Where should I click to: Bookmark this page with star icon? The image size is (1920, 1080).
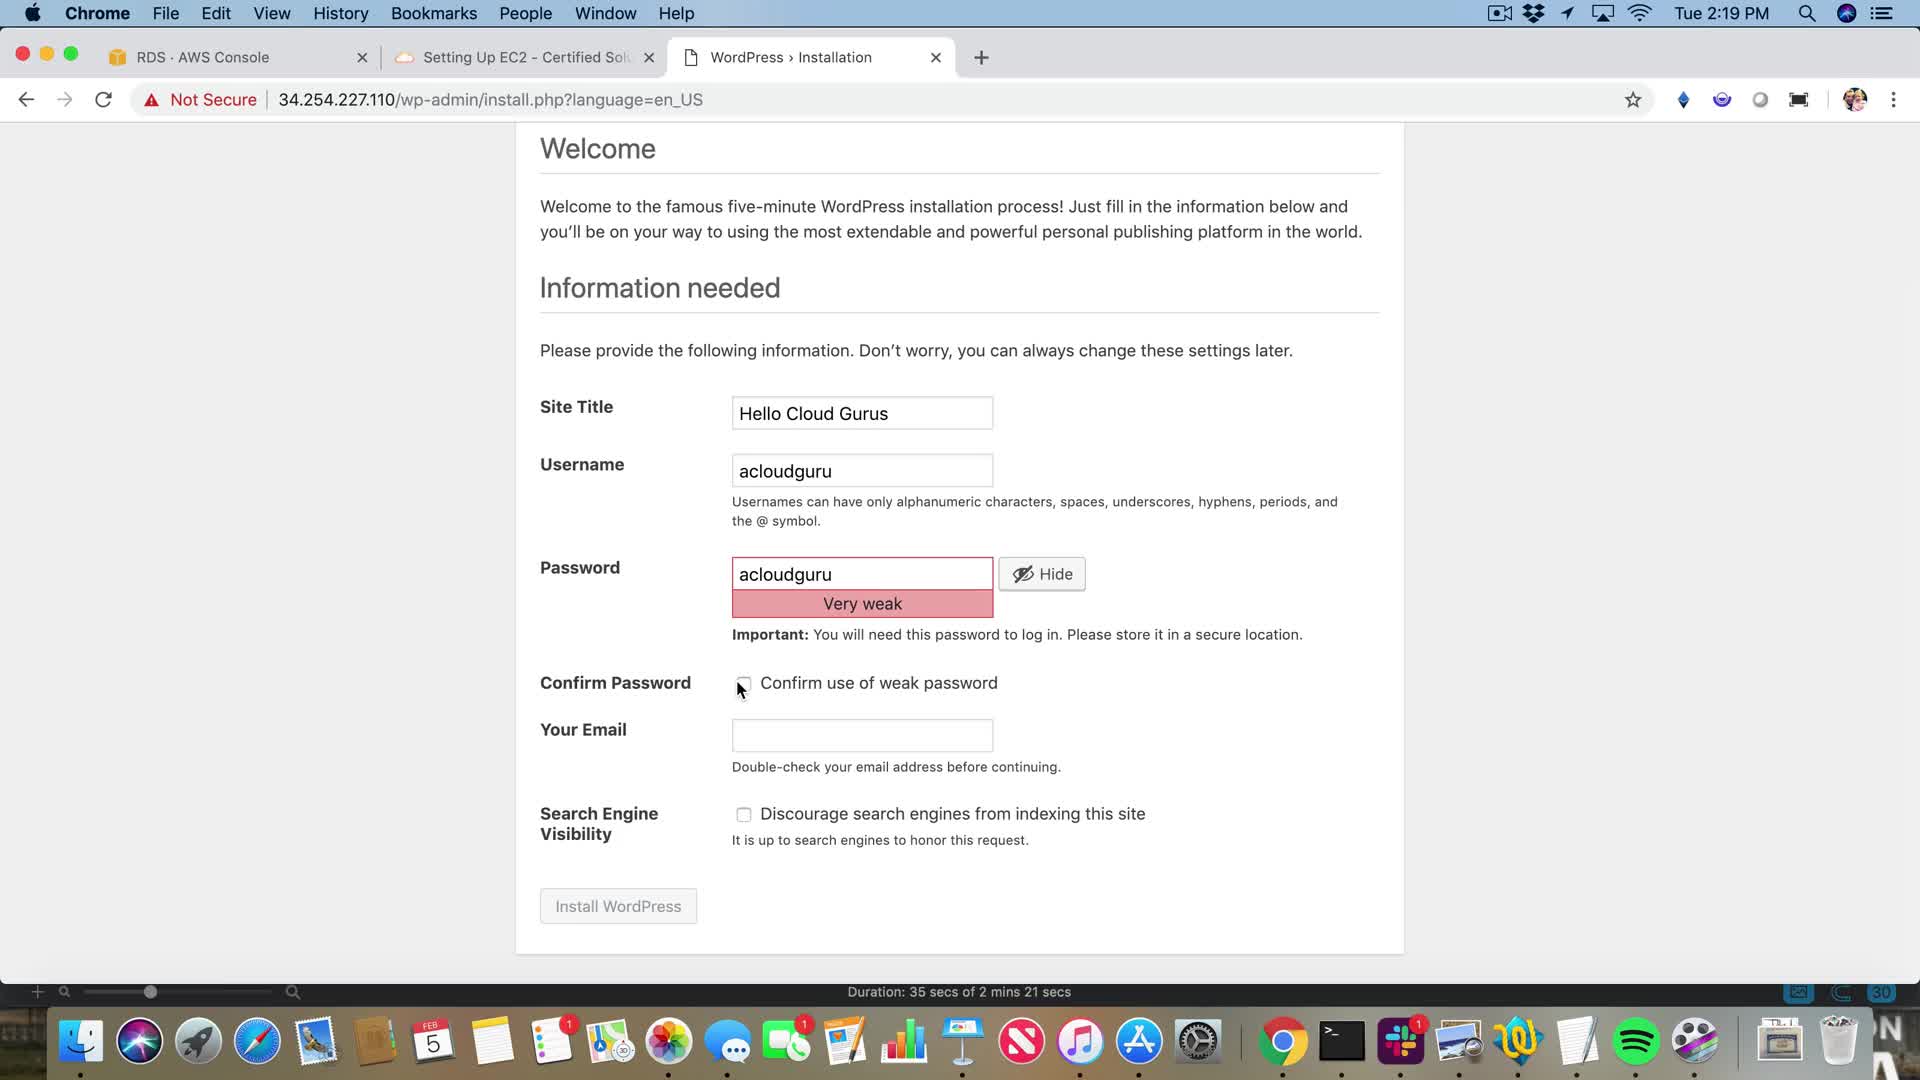[1633, 99]
